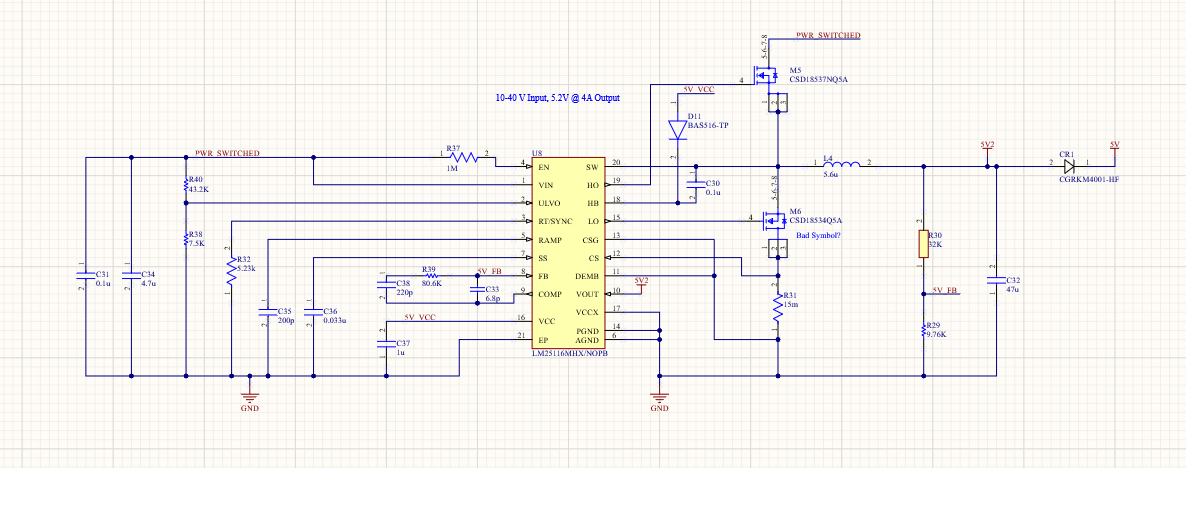This screenshot has height=523, width=1186.
Task: Click the CR1 diode symbol
Action: [1069, 167]
